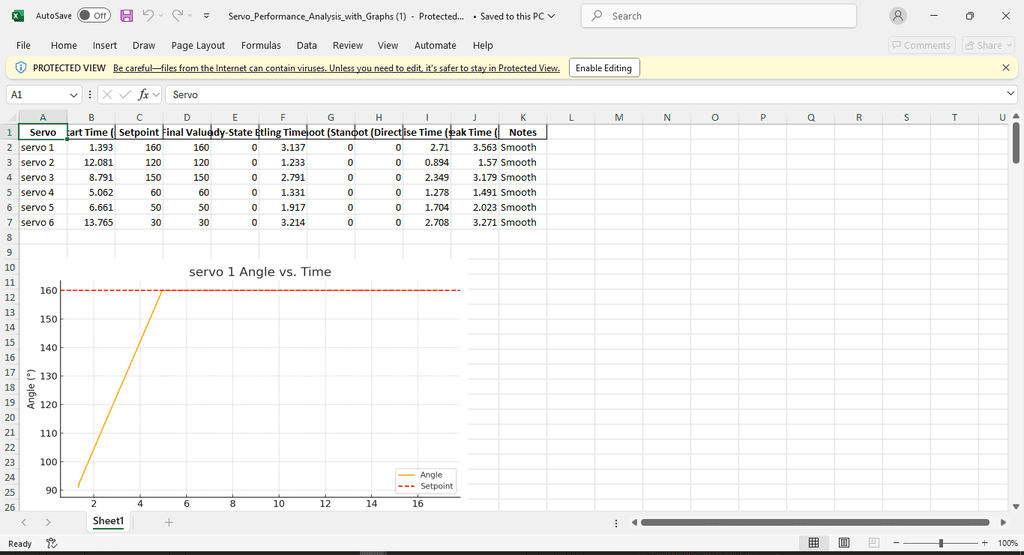
Task: Toggle the AutoSave switch
Action: click(x=93, y=16)
